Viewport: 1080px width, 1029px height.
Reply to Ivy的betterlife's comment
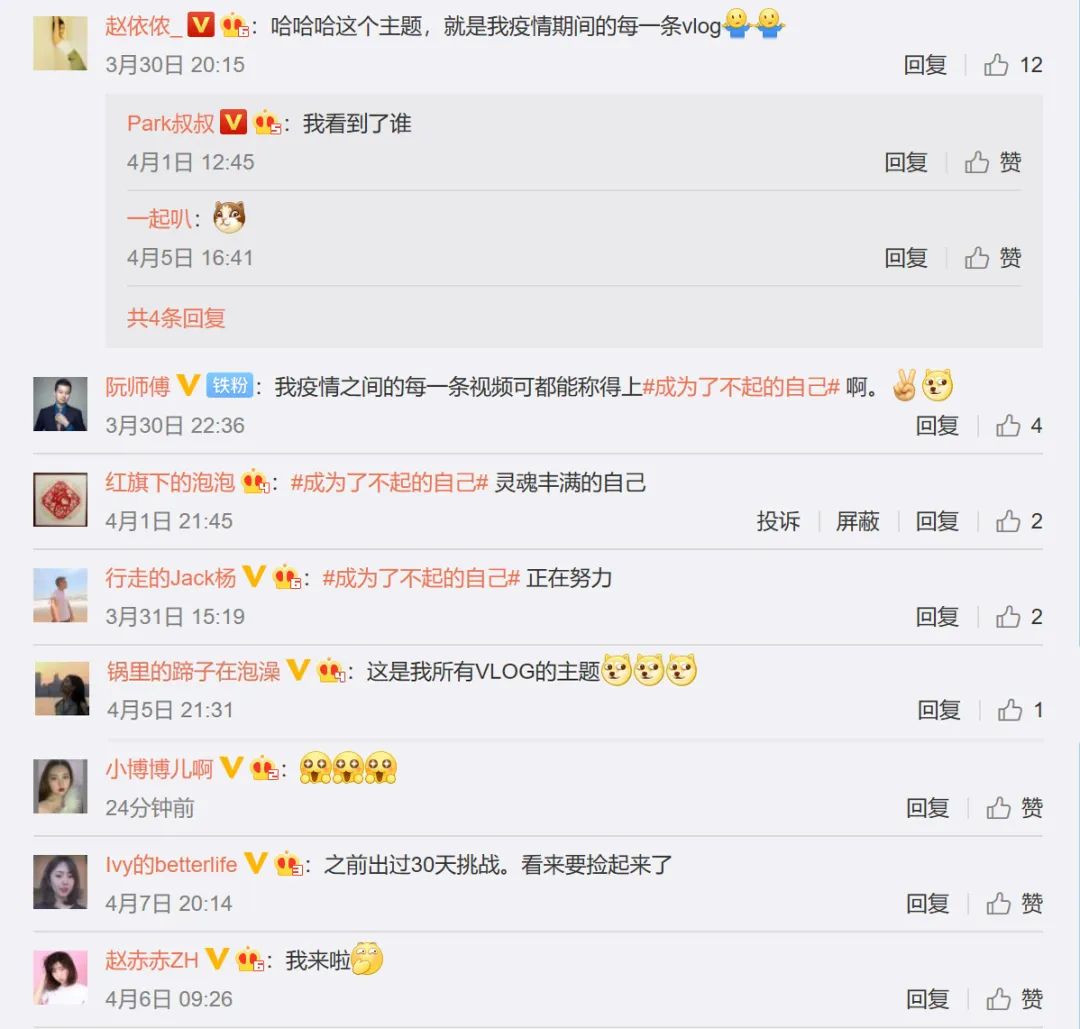[927, 903]
